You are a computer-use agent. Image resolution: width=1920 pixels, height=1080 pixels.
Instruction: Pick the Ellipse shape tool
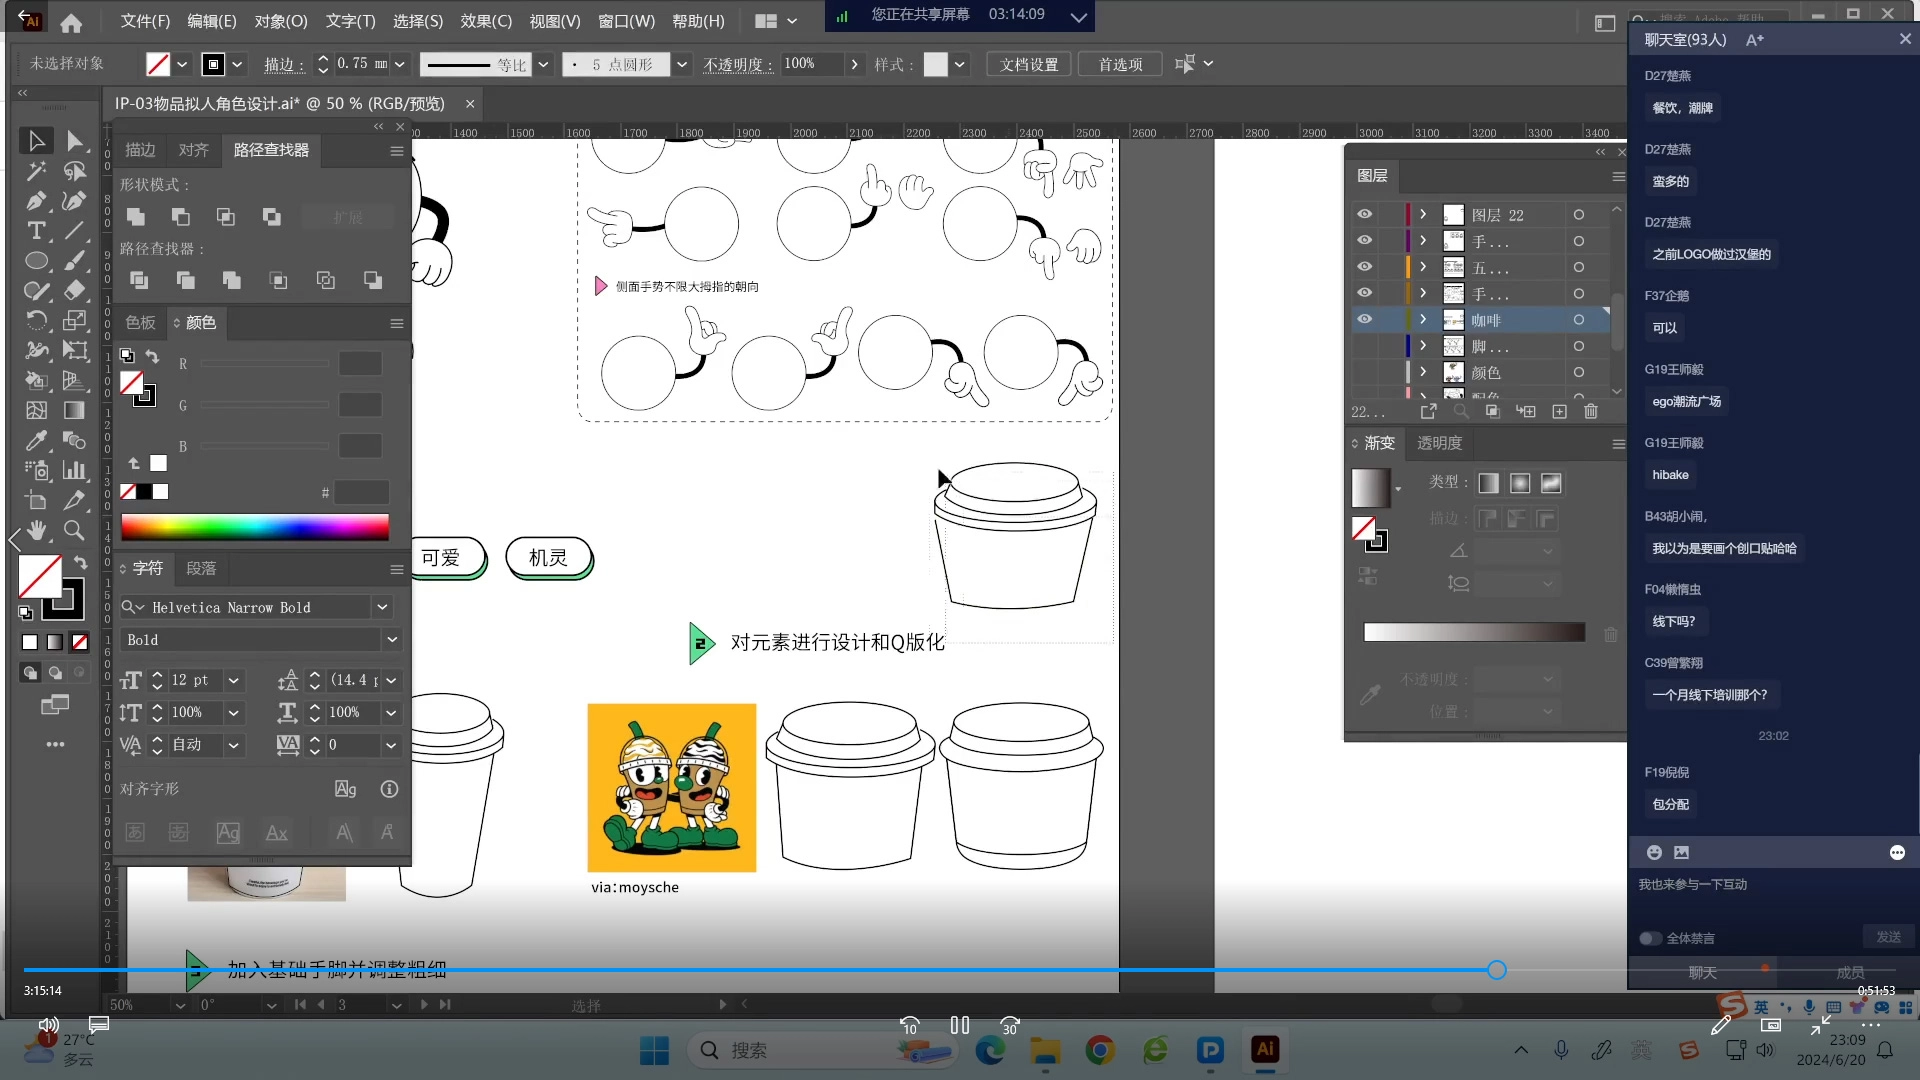pyautogui.click(x=36, y=261)
